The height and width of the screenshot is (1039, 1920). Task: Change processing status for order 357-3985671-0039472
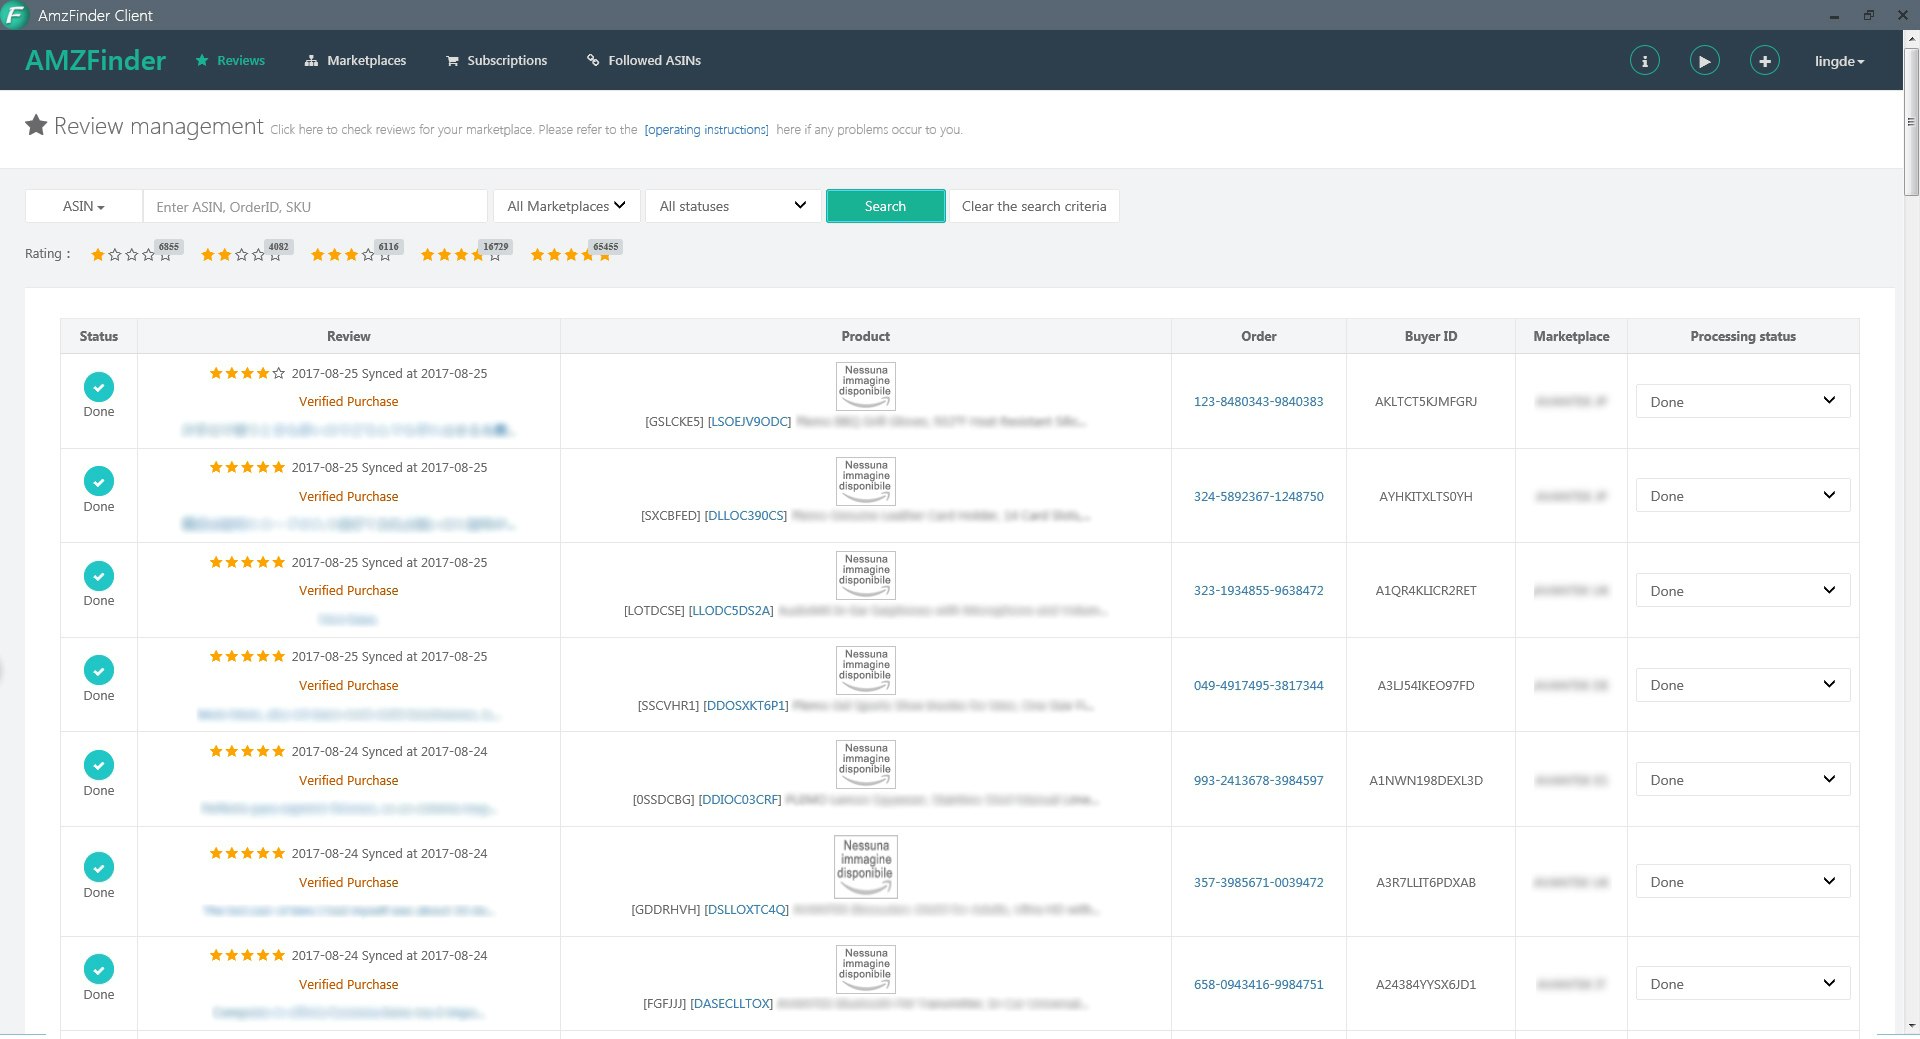pos(1743,882)
